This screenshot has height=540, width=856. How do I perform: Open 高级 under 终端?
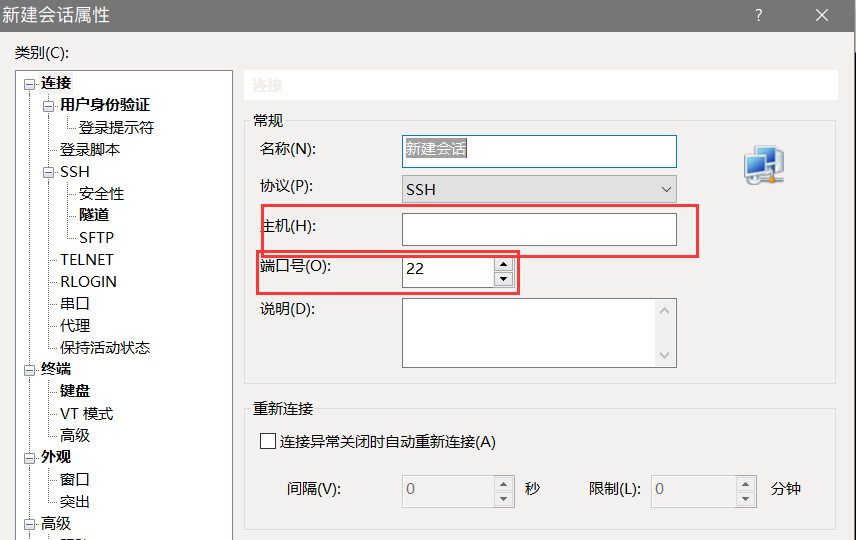click(x=75, y=435)
